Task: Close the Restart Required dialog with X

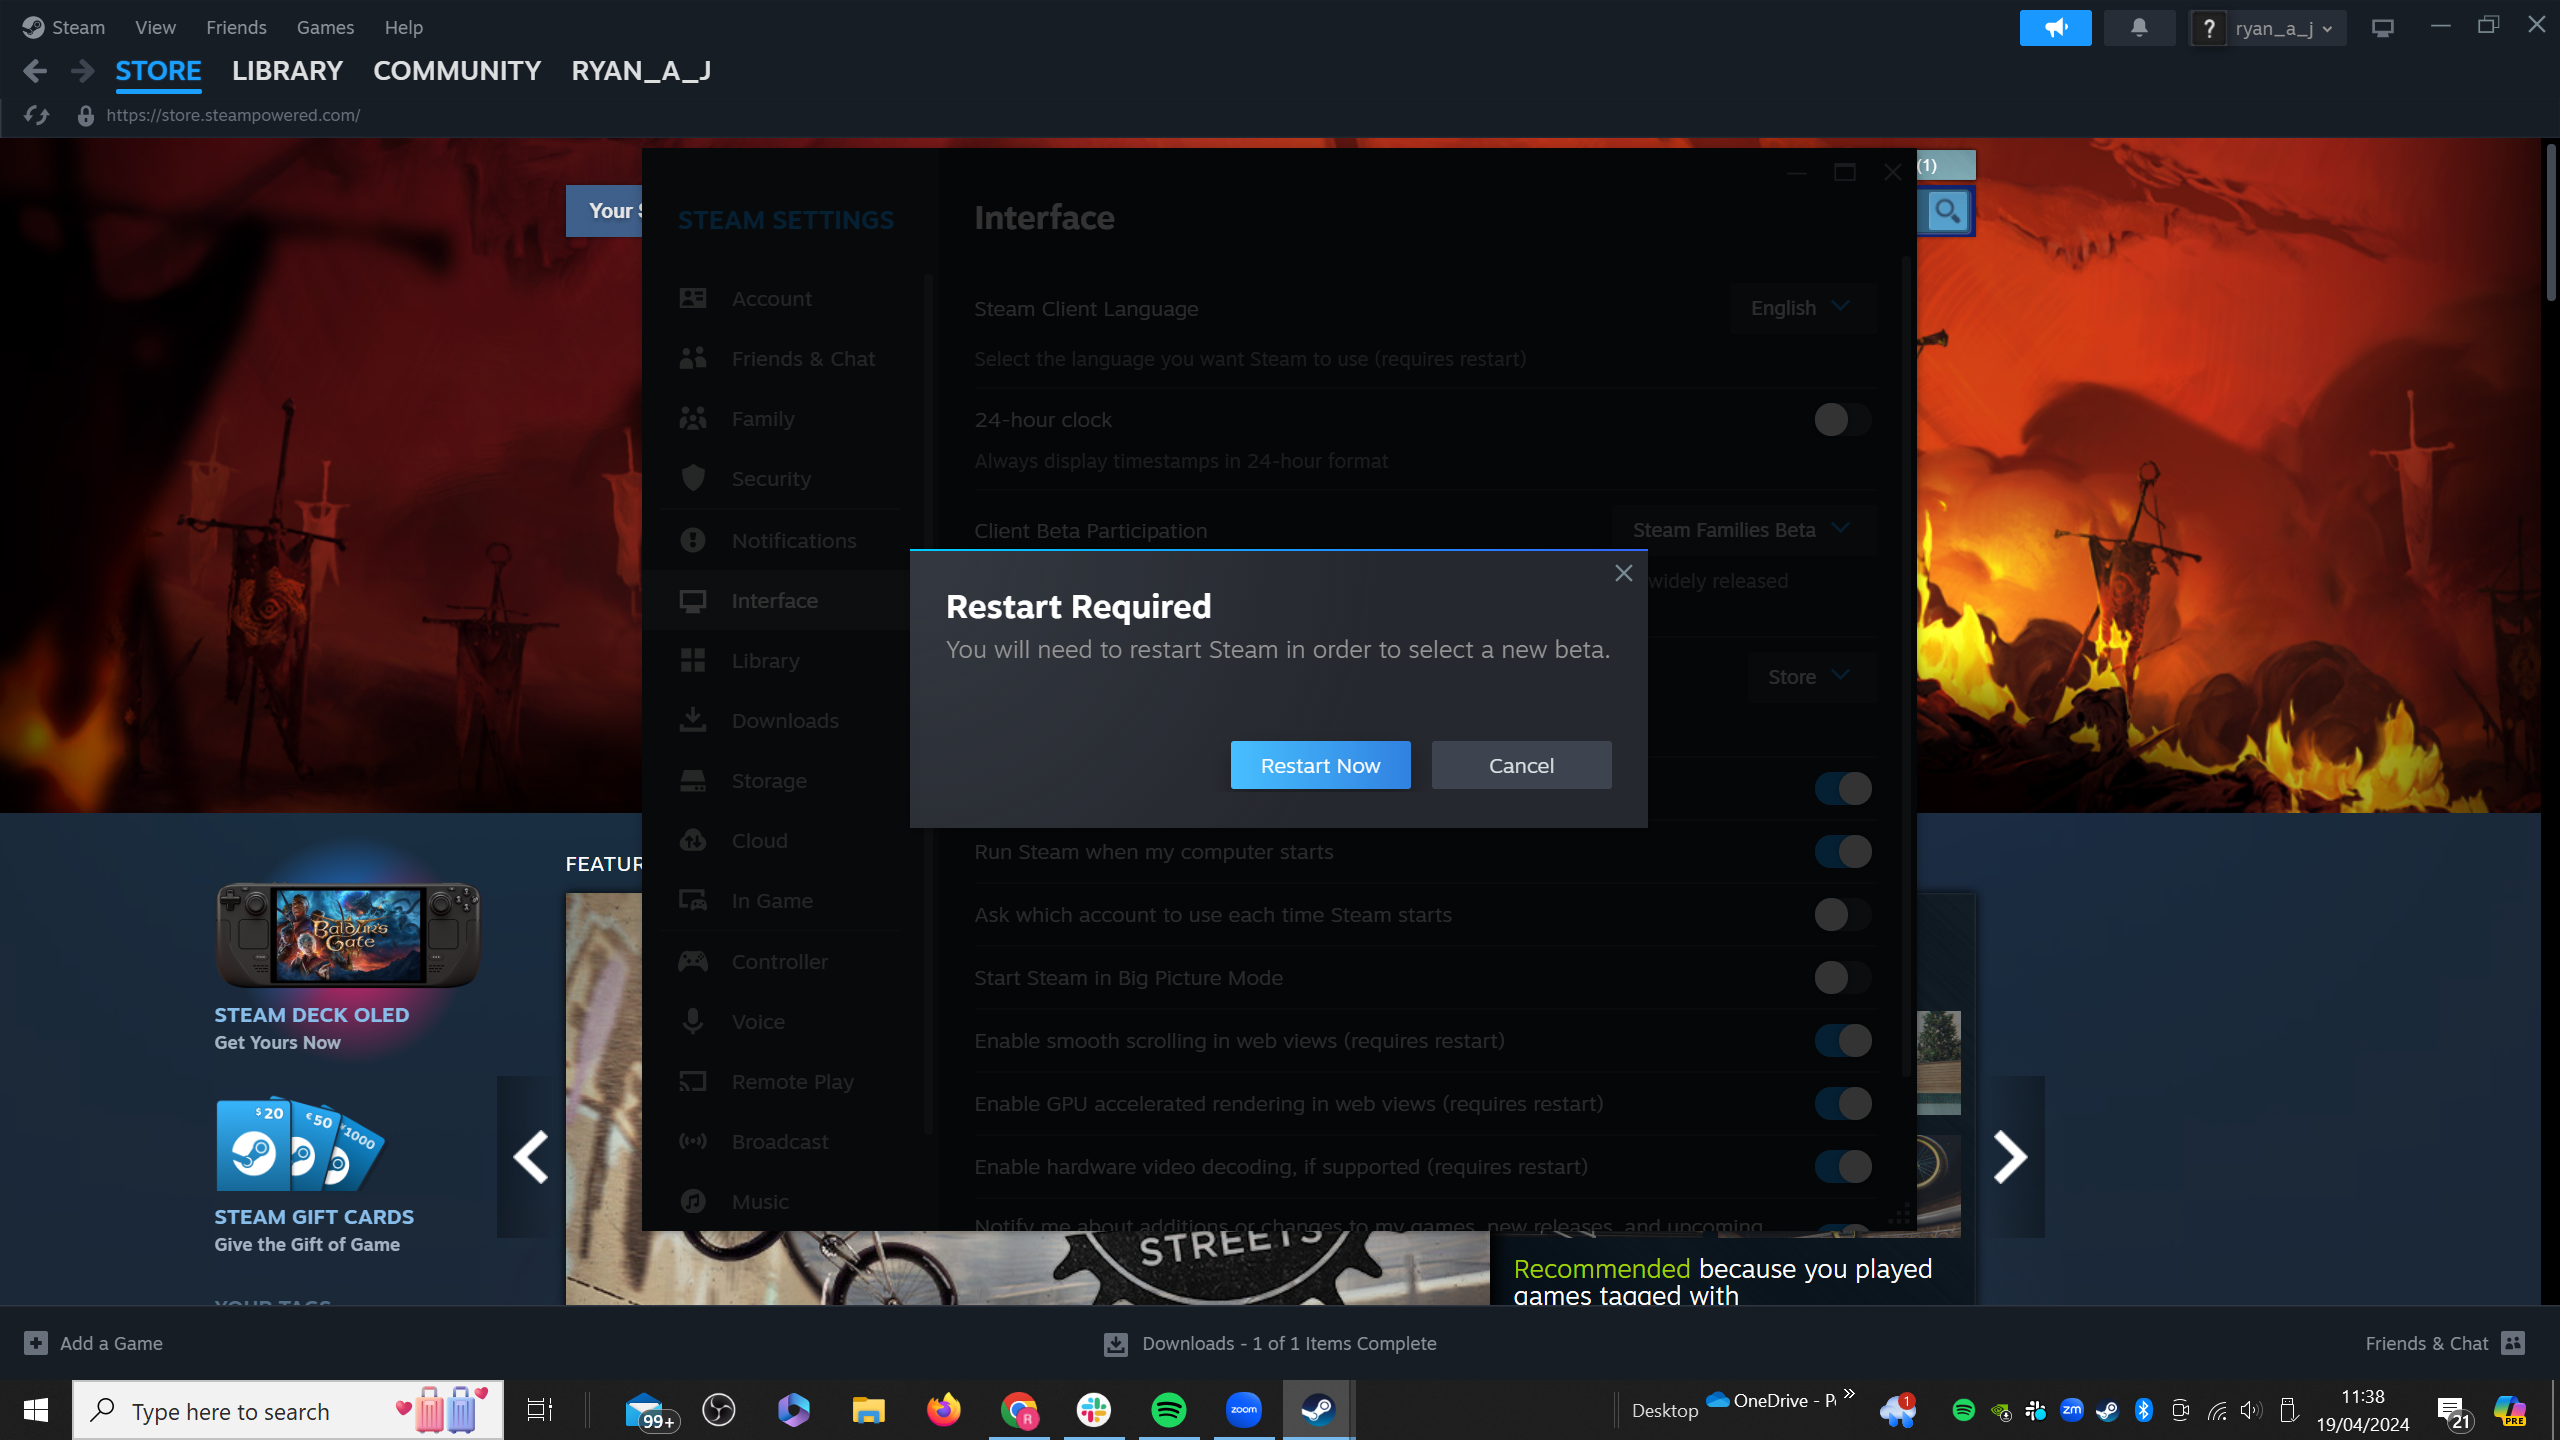Action: click(1623, 573)
